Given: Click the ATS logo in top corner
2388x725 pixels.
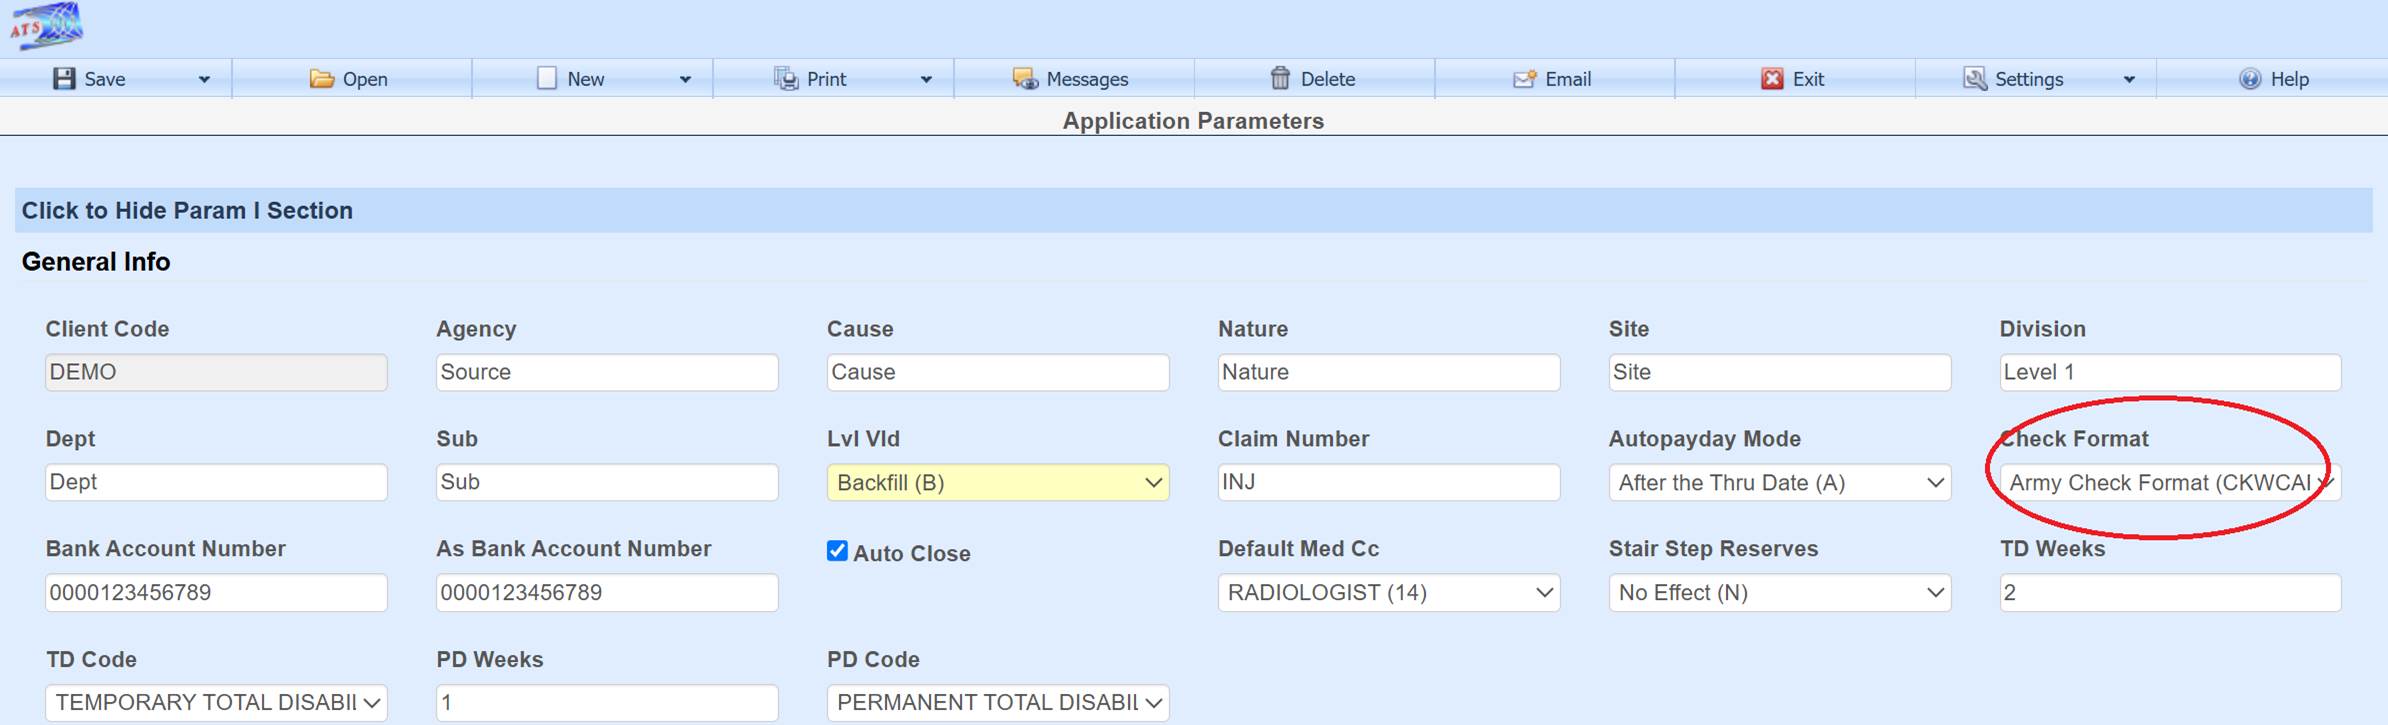Looking at the screenshot, I should (x=46, y=26).
